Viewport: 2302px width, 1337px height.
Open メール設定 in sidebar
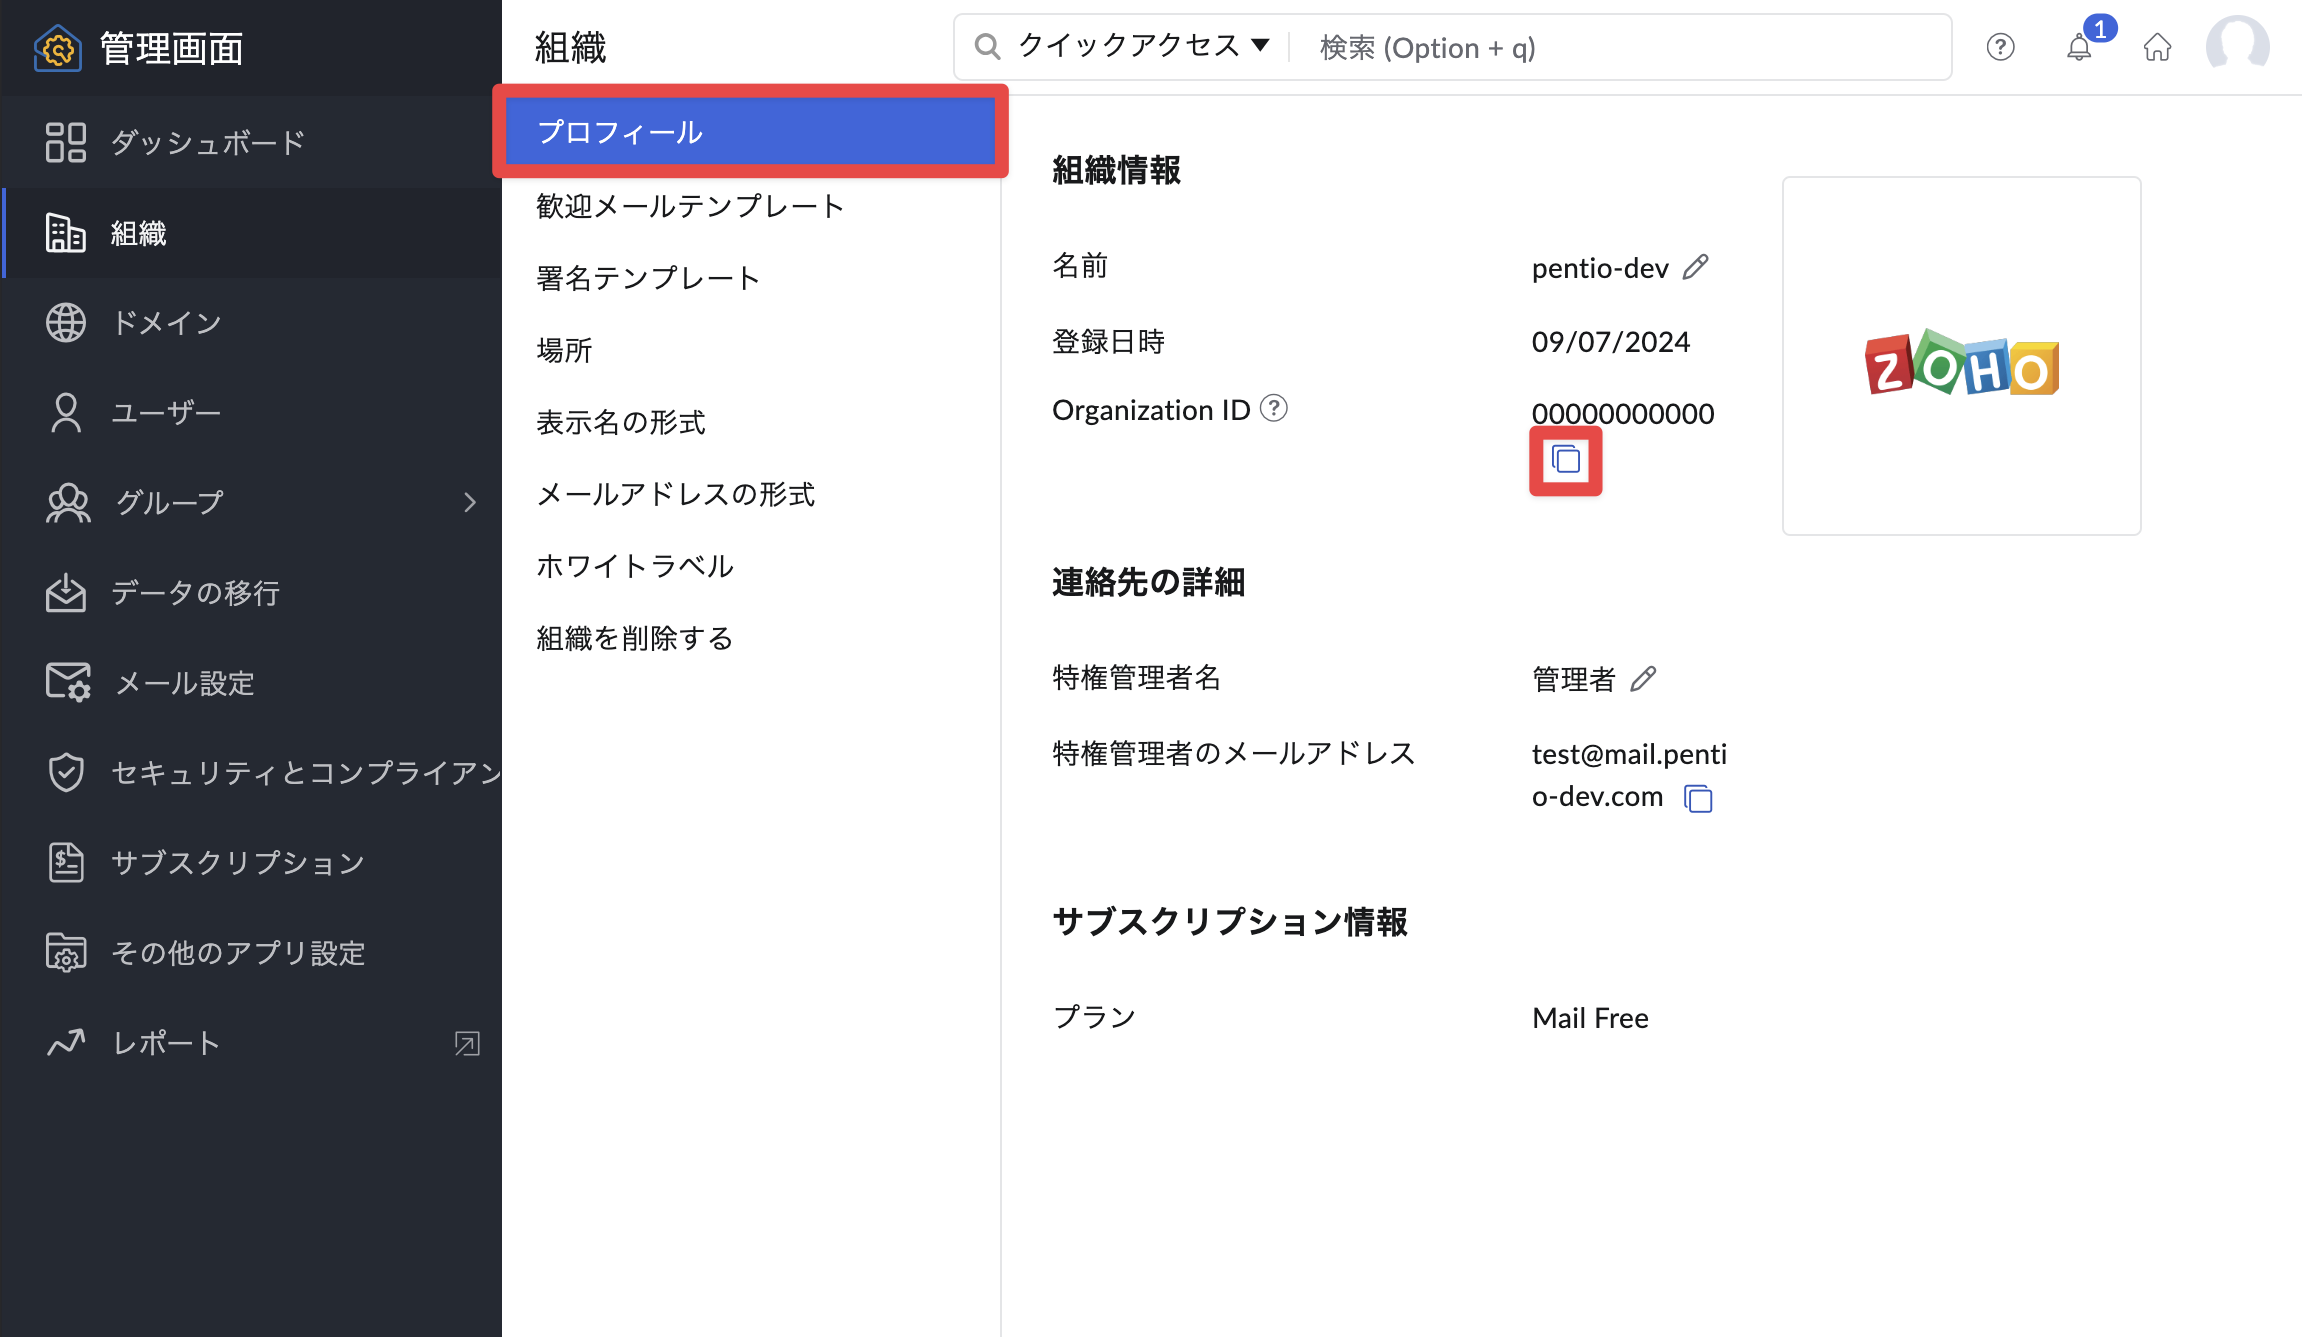[251, 682]
